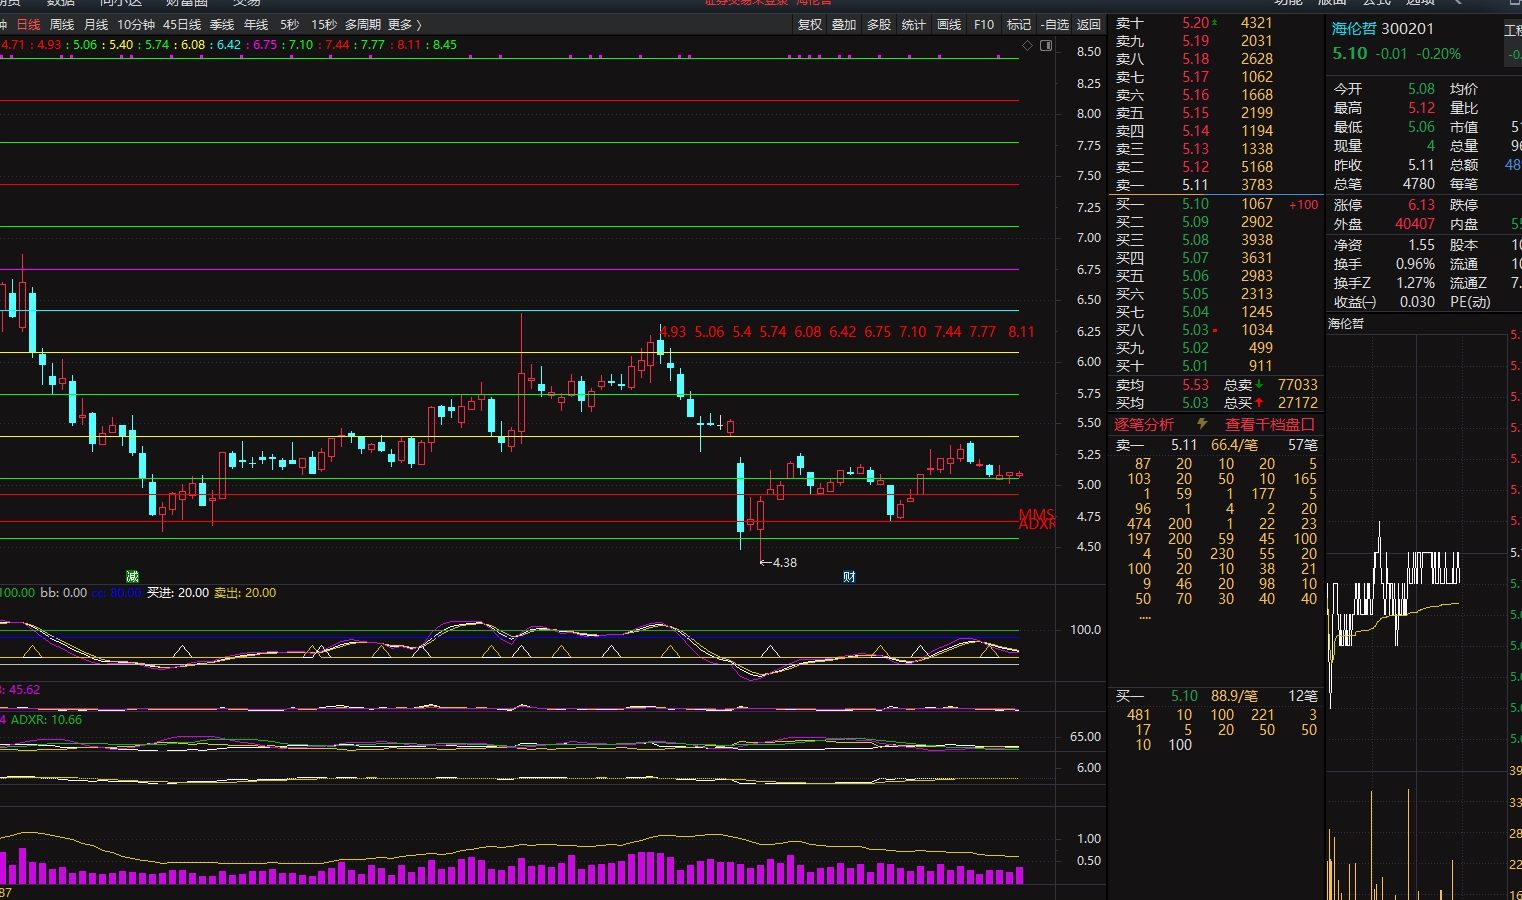Click the green down arrow next to 总卖
The width and height of the screenshot is (1522, 900).
[1259, 385]
